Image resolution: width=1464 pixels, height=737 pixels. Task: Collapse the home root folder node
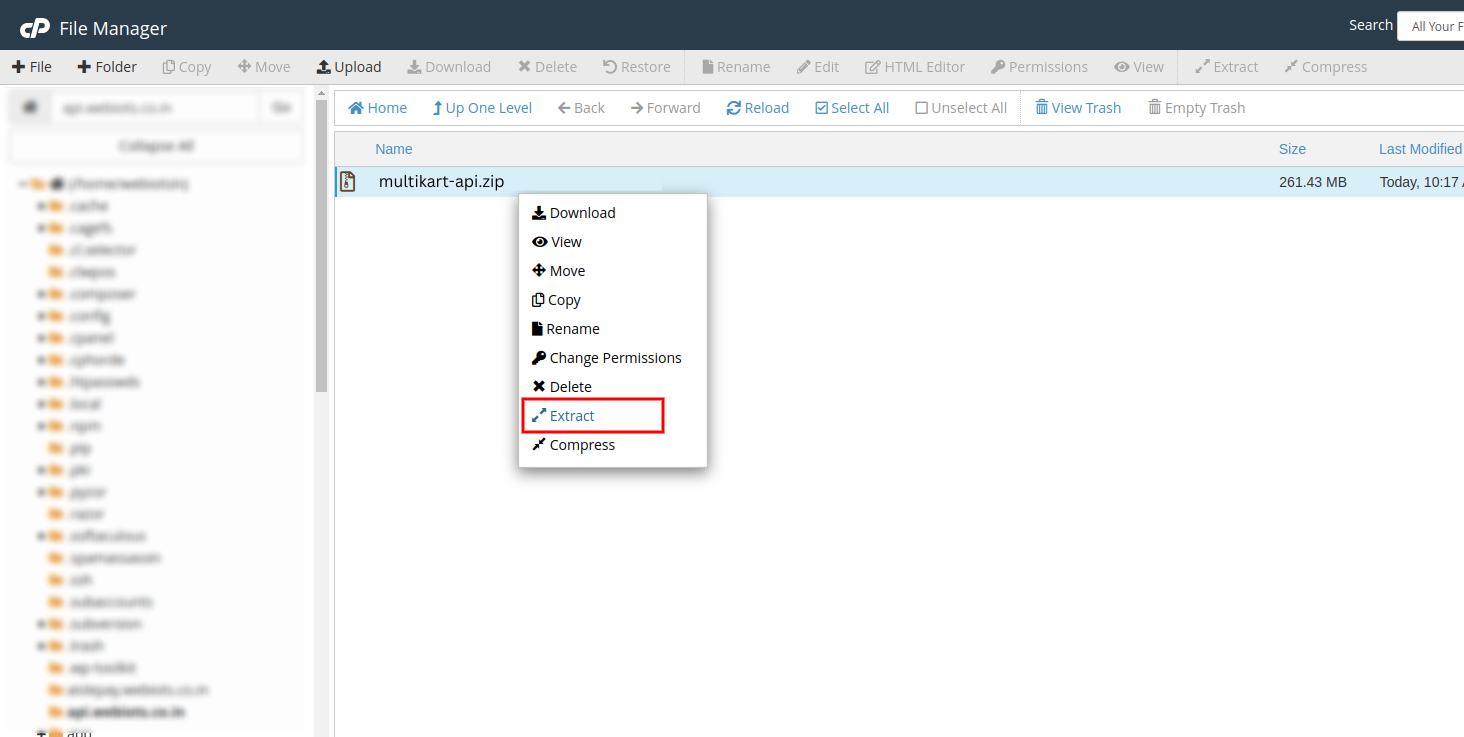tap(22, 184)
